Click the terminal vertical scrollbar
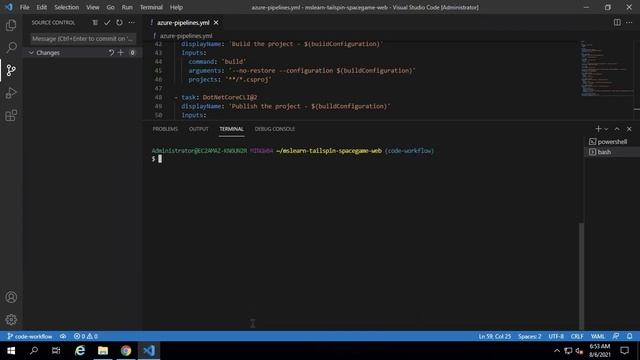 (582, 276)
